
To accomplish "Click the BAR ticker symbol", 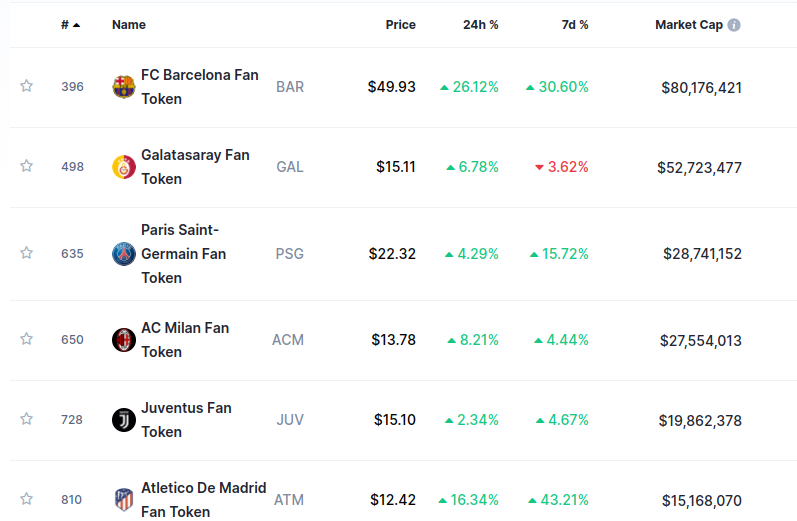I will [290, 87].
